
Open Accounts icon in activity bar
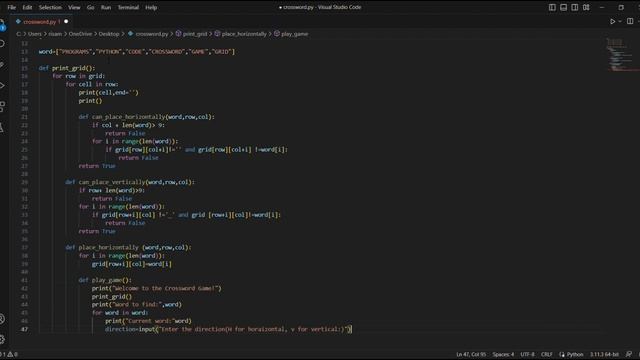click(x=2, y=319)
